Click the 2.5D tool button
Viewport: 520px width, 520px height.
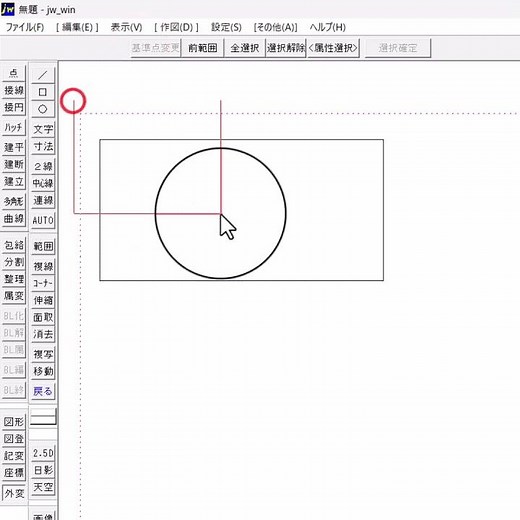pos(43,453)
